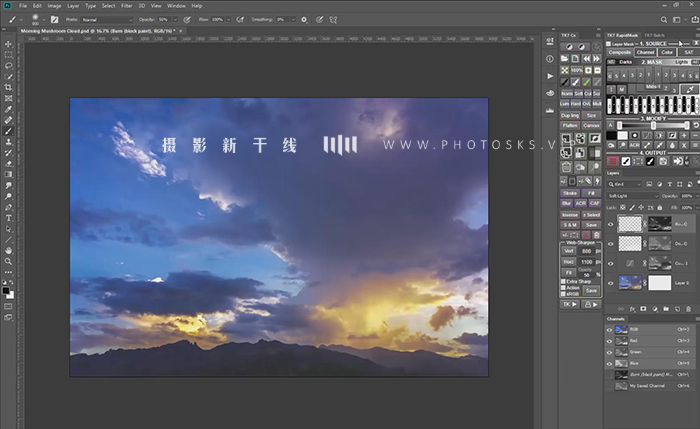
Task: Open the Smoothing dropdown arrow
Action: (293, 20)
